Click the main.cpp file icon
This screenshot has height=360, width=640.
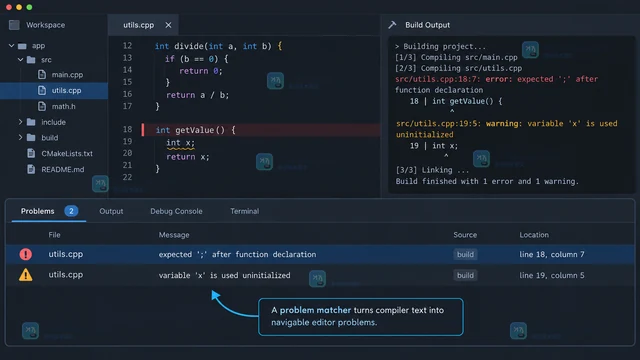pyautogui.click(x=42, y=74)
